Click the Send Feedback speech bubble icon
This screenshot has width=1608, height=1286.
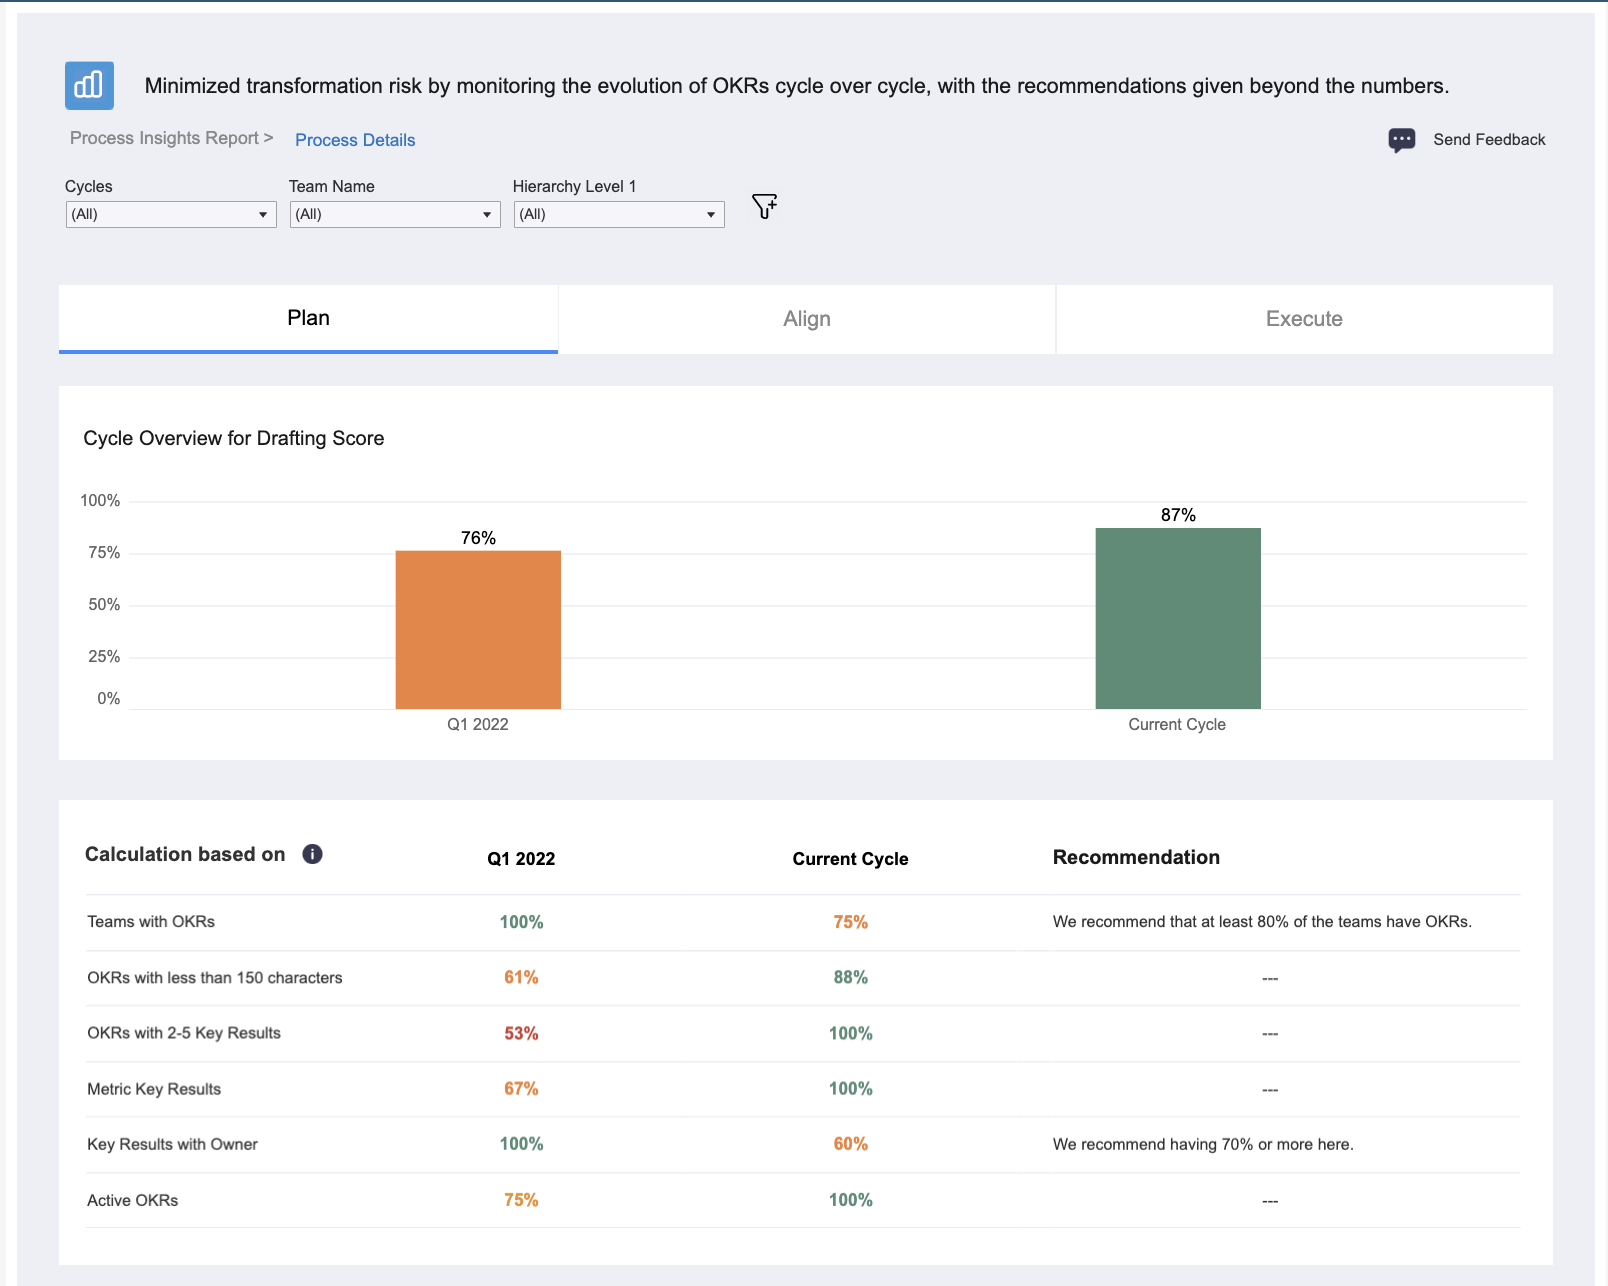(1401, 140)
